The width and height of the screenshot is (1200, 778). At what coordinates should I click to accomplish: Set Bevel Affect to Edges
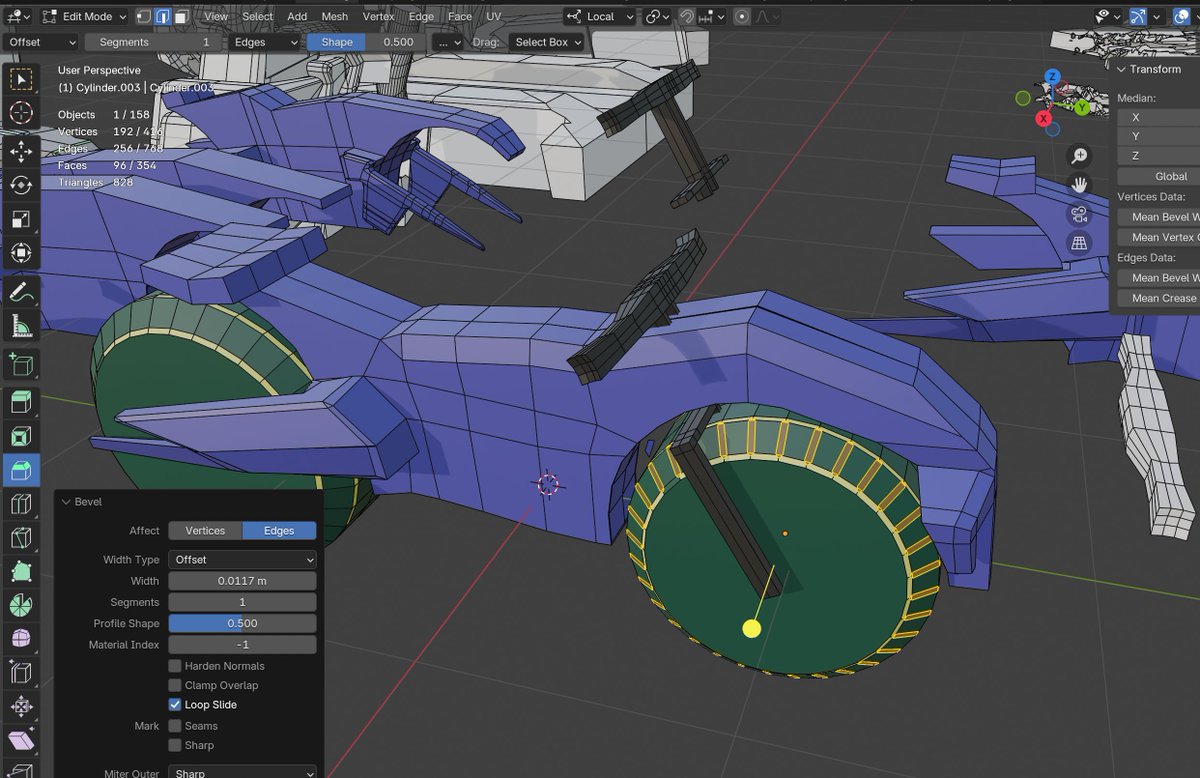click(279, 531)
